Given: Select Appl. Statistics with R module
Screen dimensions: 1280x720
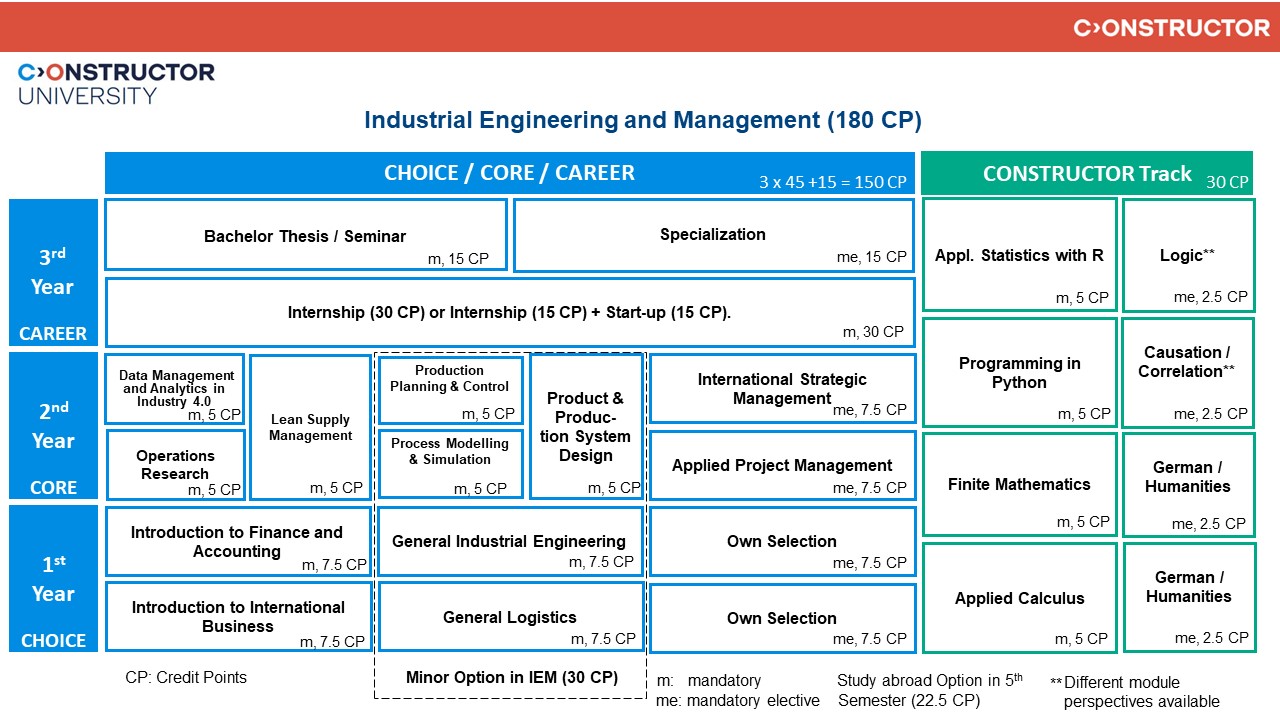Looking at the screenshot, I should [x=1019, y=255].
